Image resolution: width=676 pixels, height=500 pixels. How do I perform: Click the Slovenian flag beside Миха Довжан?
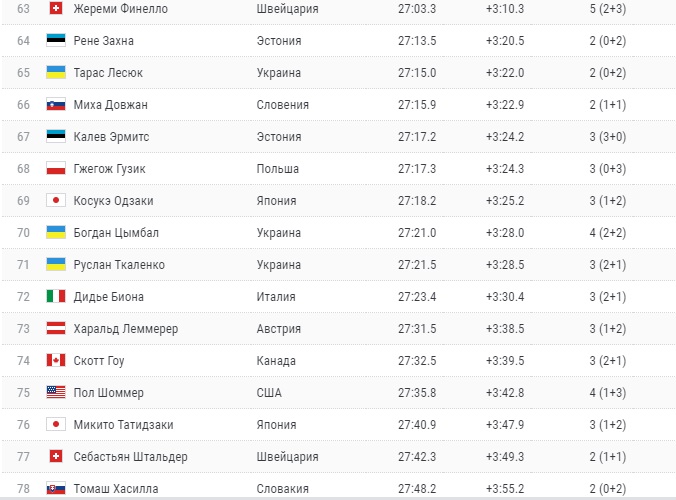coord(56,105)
